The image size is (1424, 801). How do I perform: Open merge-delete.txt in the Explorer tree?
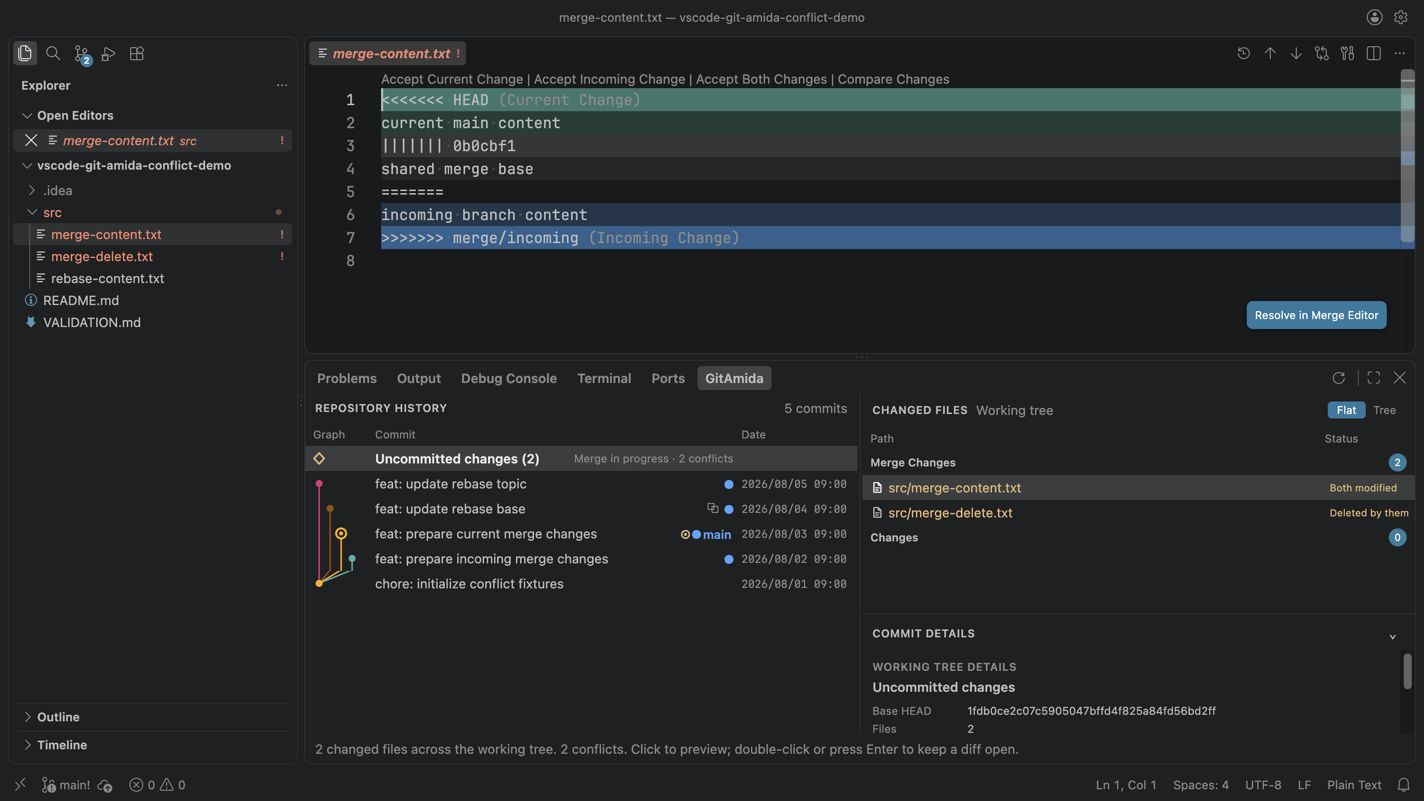[153, 256]
